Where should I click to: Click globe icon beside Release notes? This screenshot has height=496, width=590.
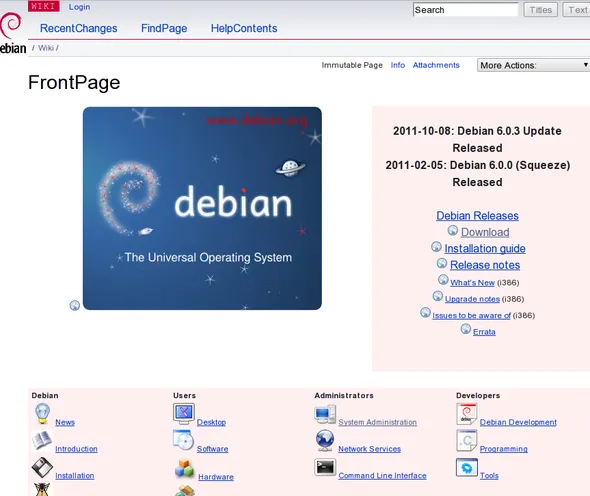[x=442, y=263]
